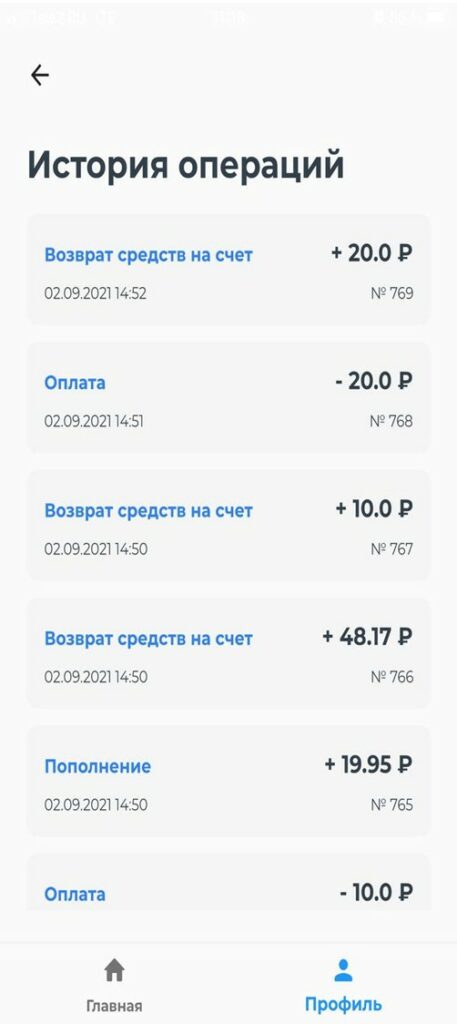Tap the home icon in bottom bar
This screenshot has height=1024, width=457.
[114, 970]
